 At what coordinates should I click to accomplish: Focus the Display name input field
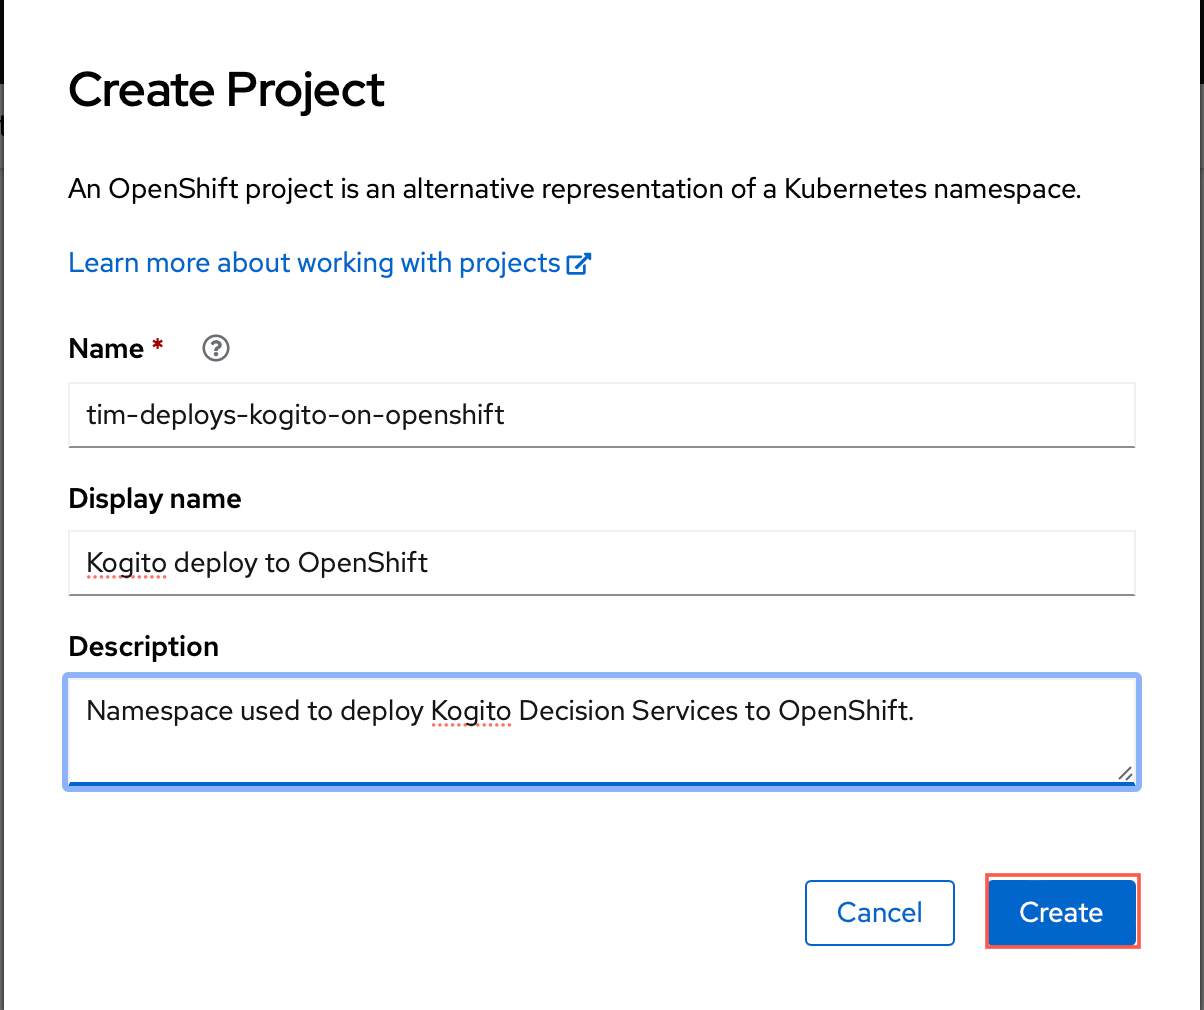point(602,563)
